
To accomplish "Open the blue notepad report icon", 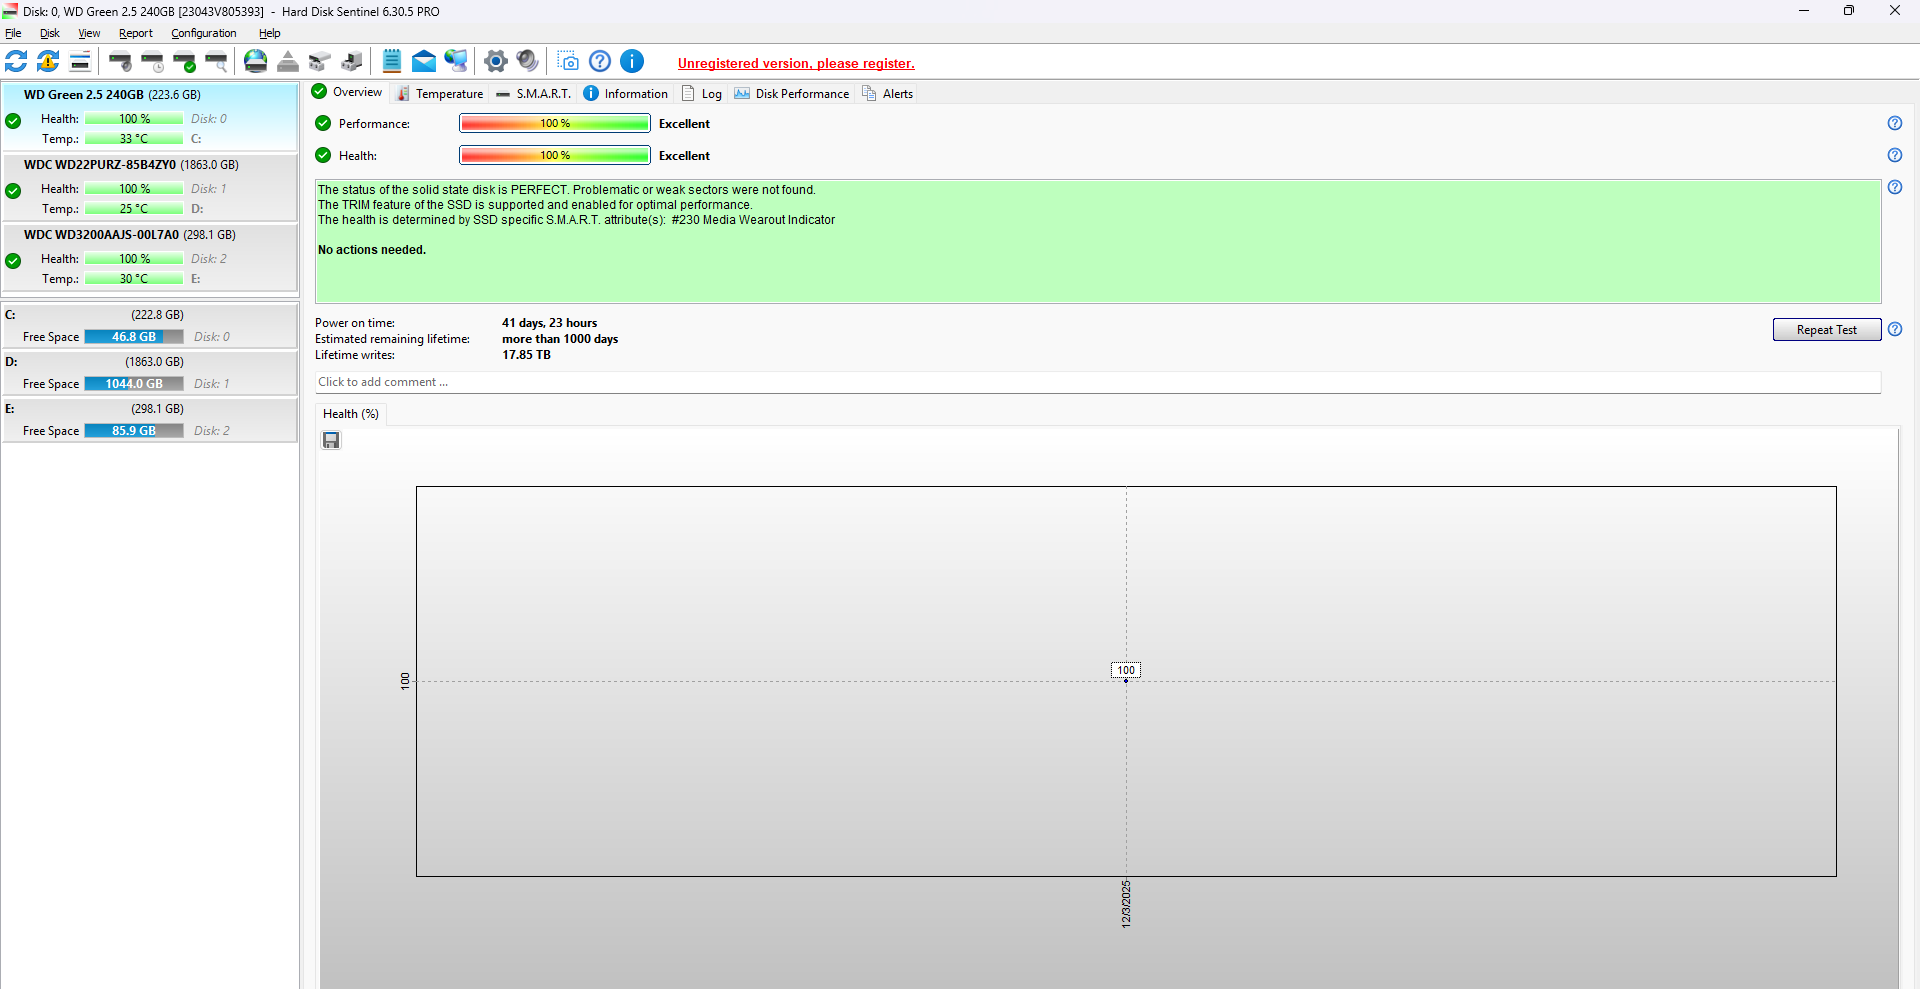I will [392, 62].
